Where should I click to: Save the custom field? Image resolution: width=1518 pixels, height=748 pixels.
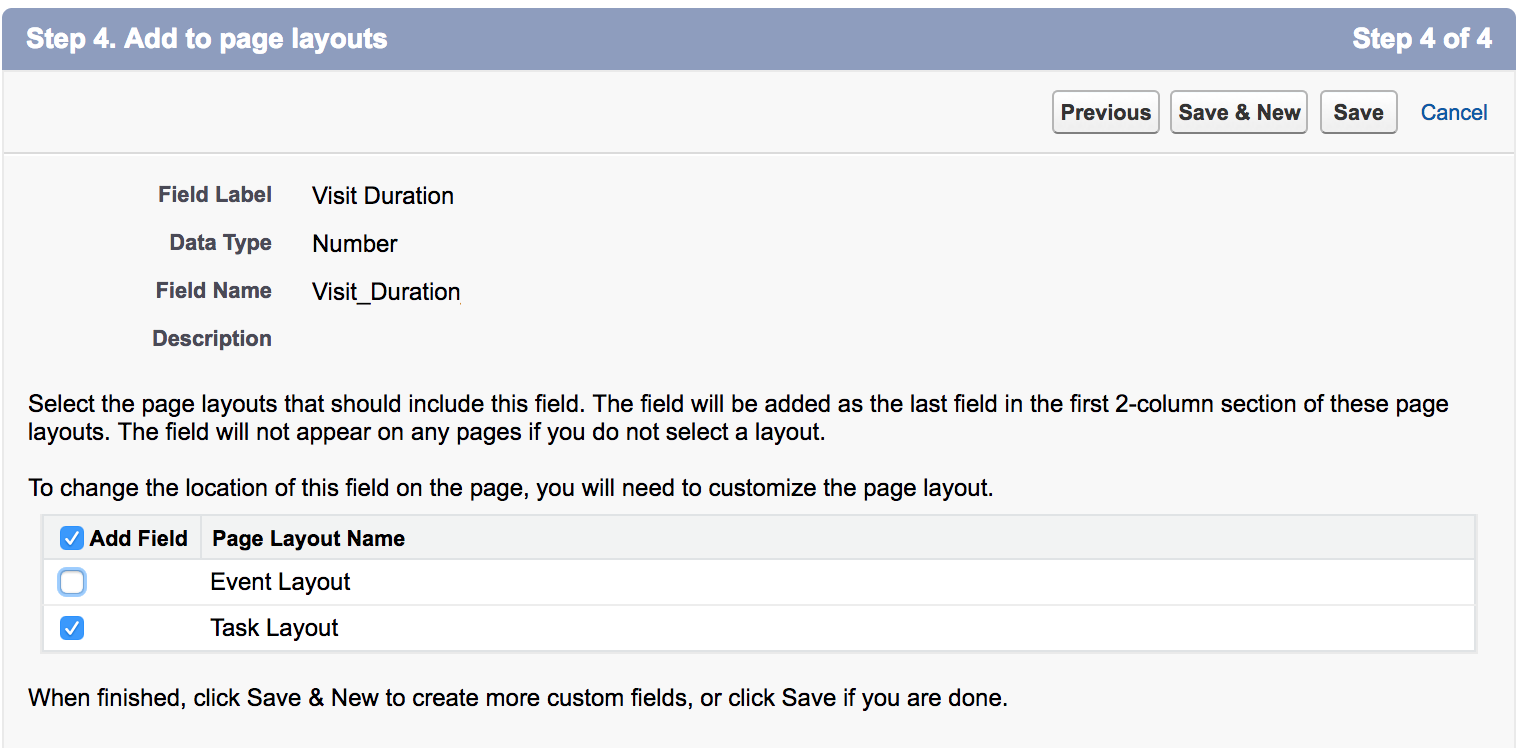point(1358,112)
